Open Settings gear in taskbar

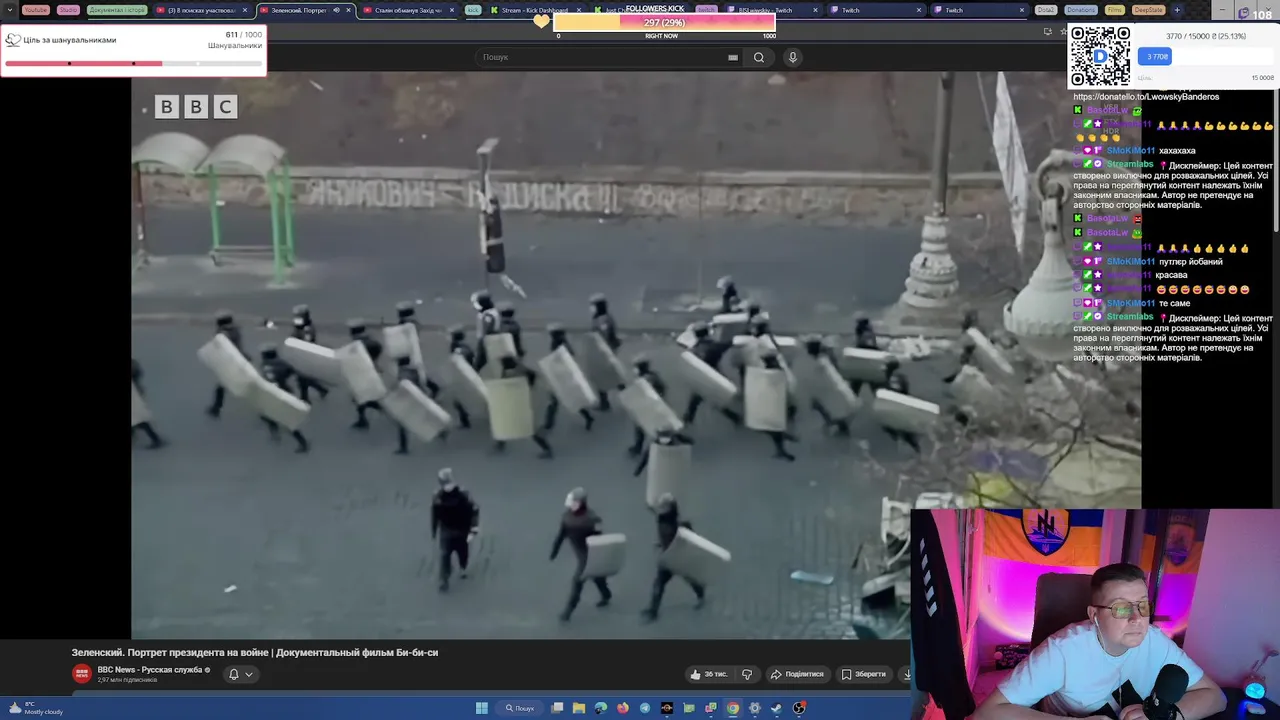click(x=755, y=708)
